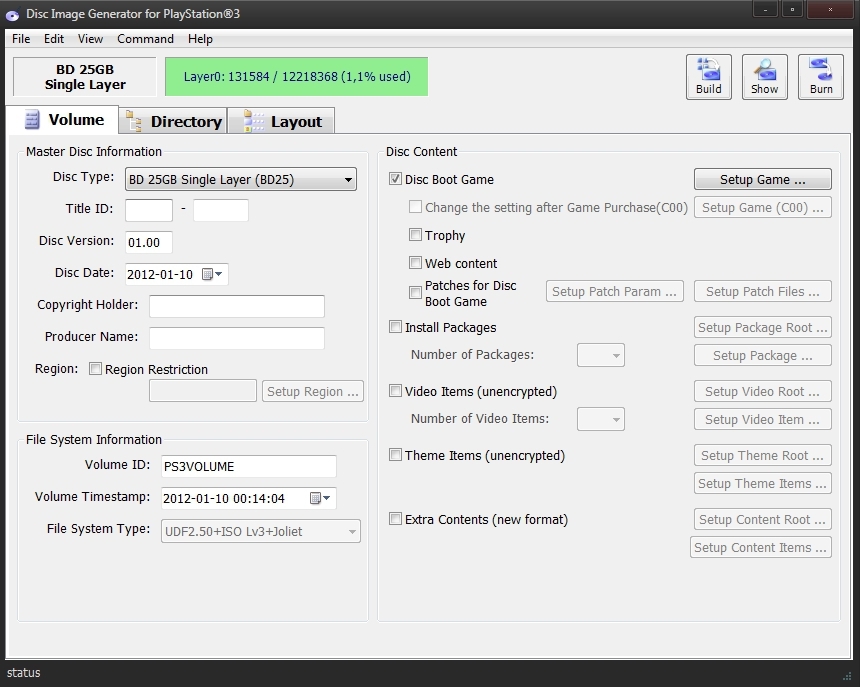Click the 'status' text in status bar
Image resolution: width=860 pixels, height=687 pixels.
tap(24, 673)
